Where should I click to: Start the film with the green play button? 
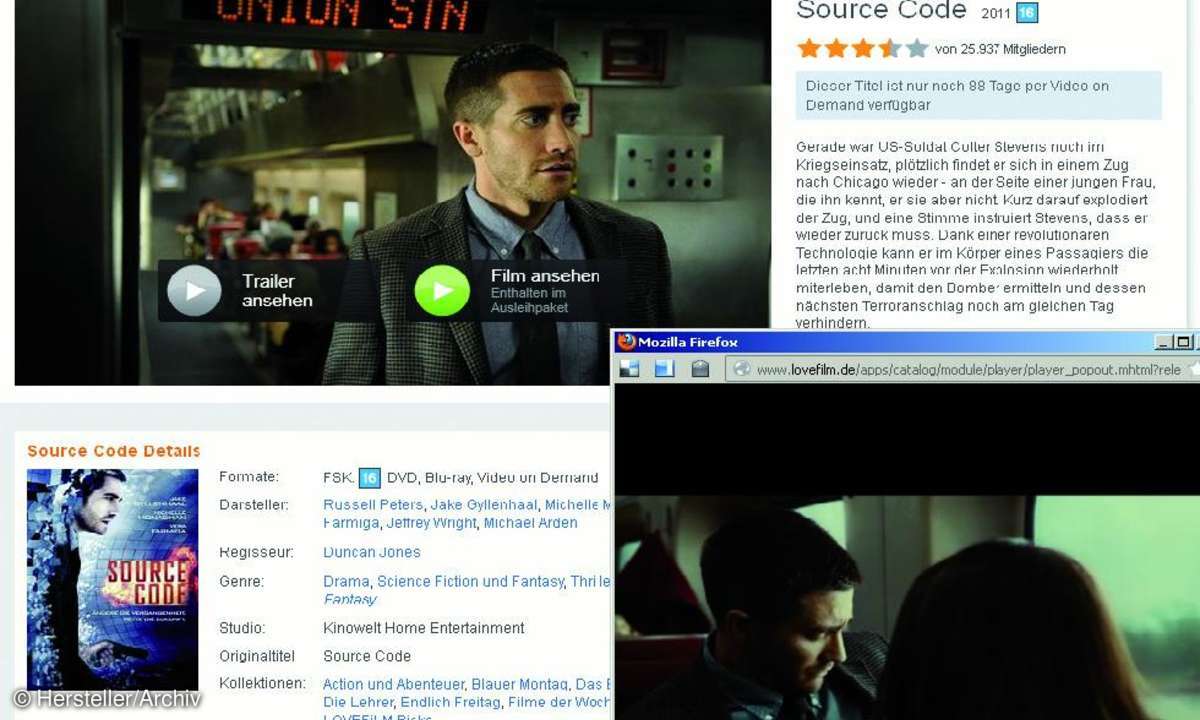(442, 291)
